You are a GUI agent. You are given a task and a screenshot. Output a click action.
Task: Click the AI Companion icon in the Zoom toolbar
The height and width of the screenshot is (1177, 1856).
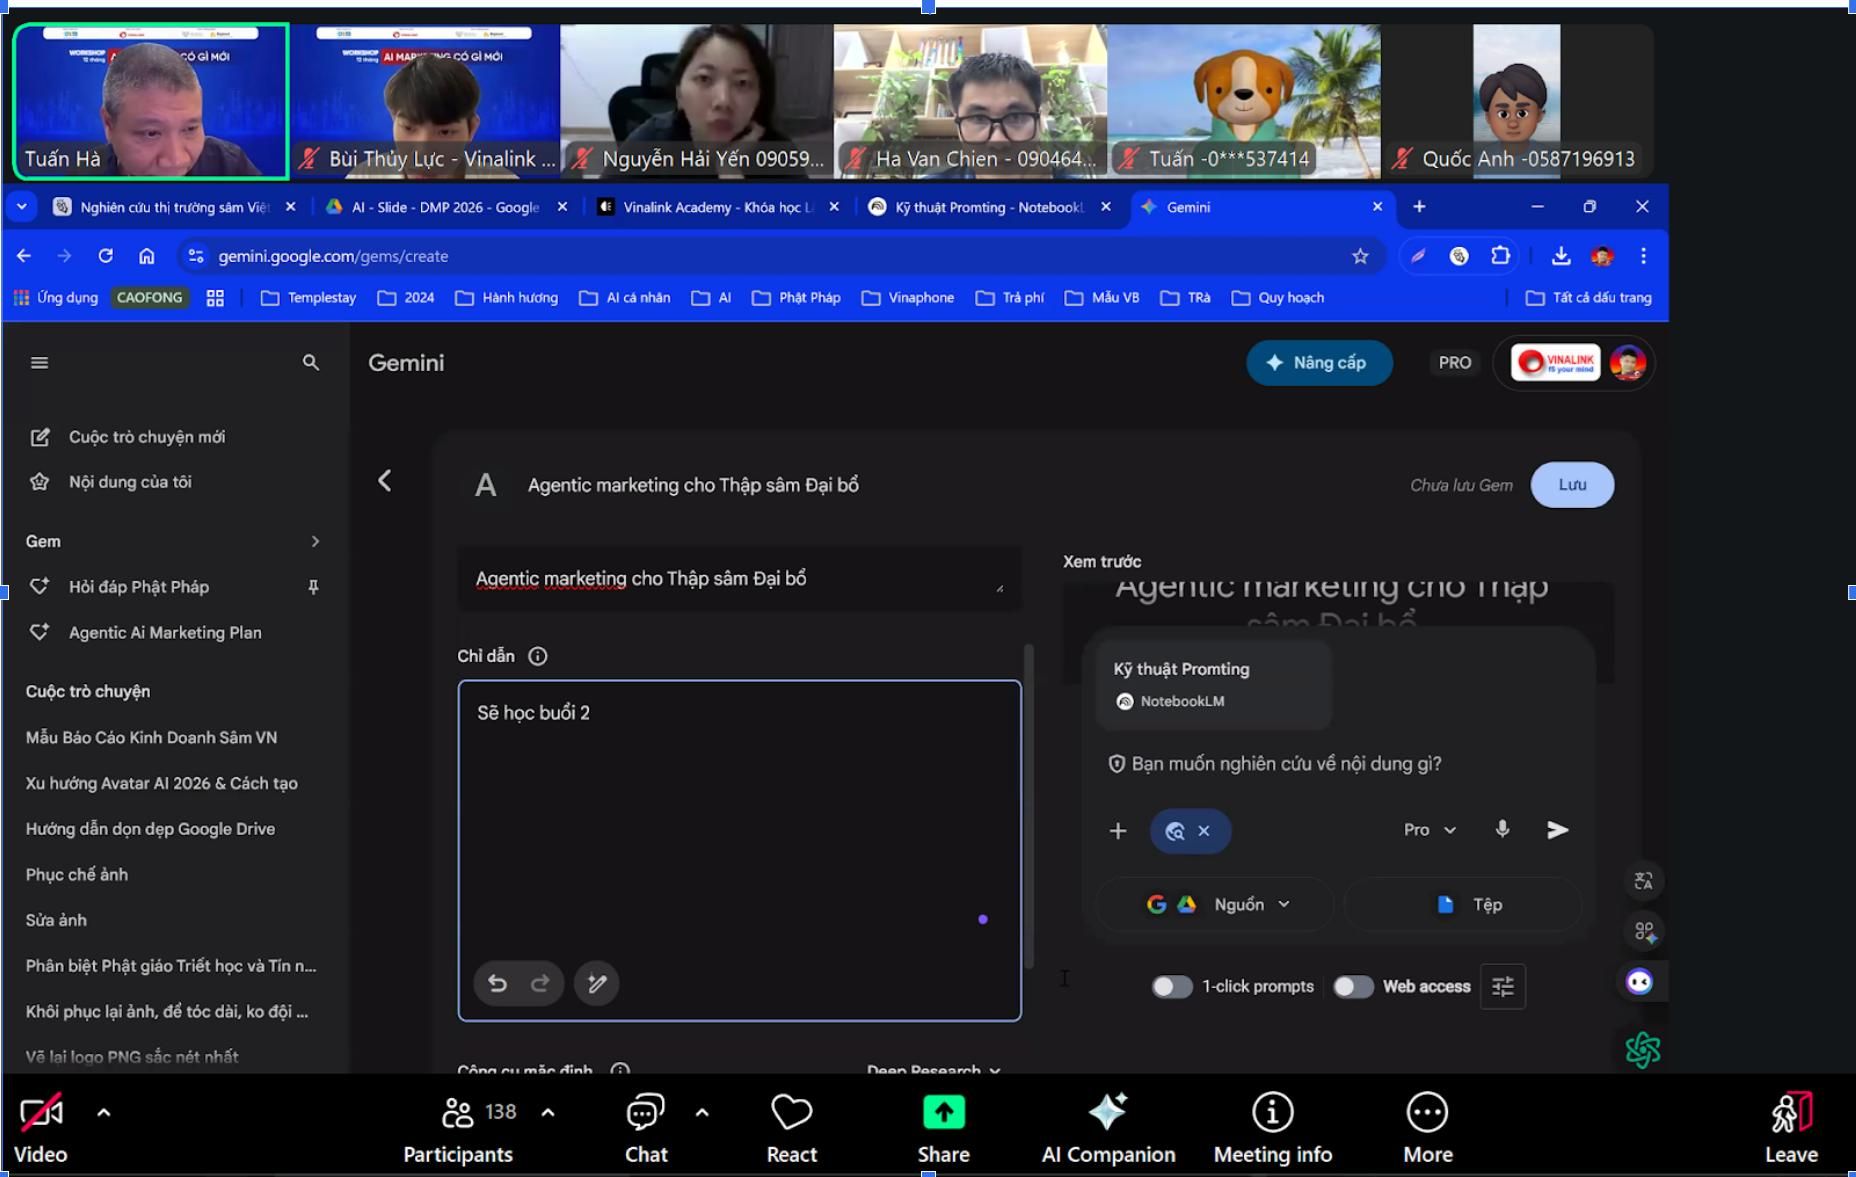1107,1112
